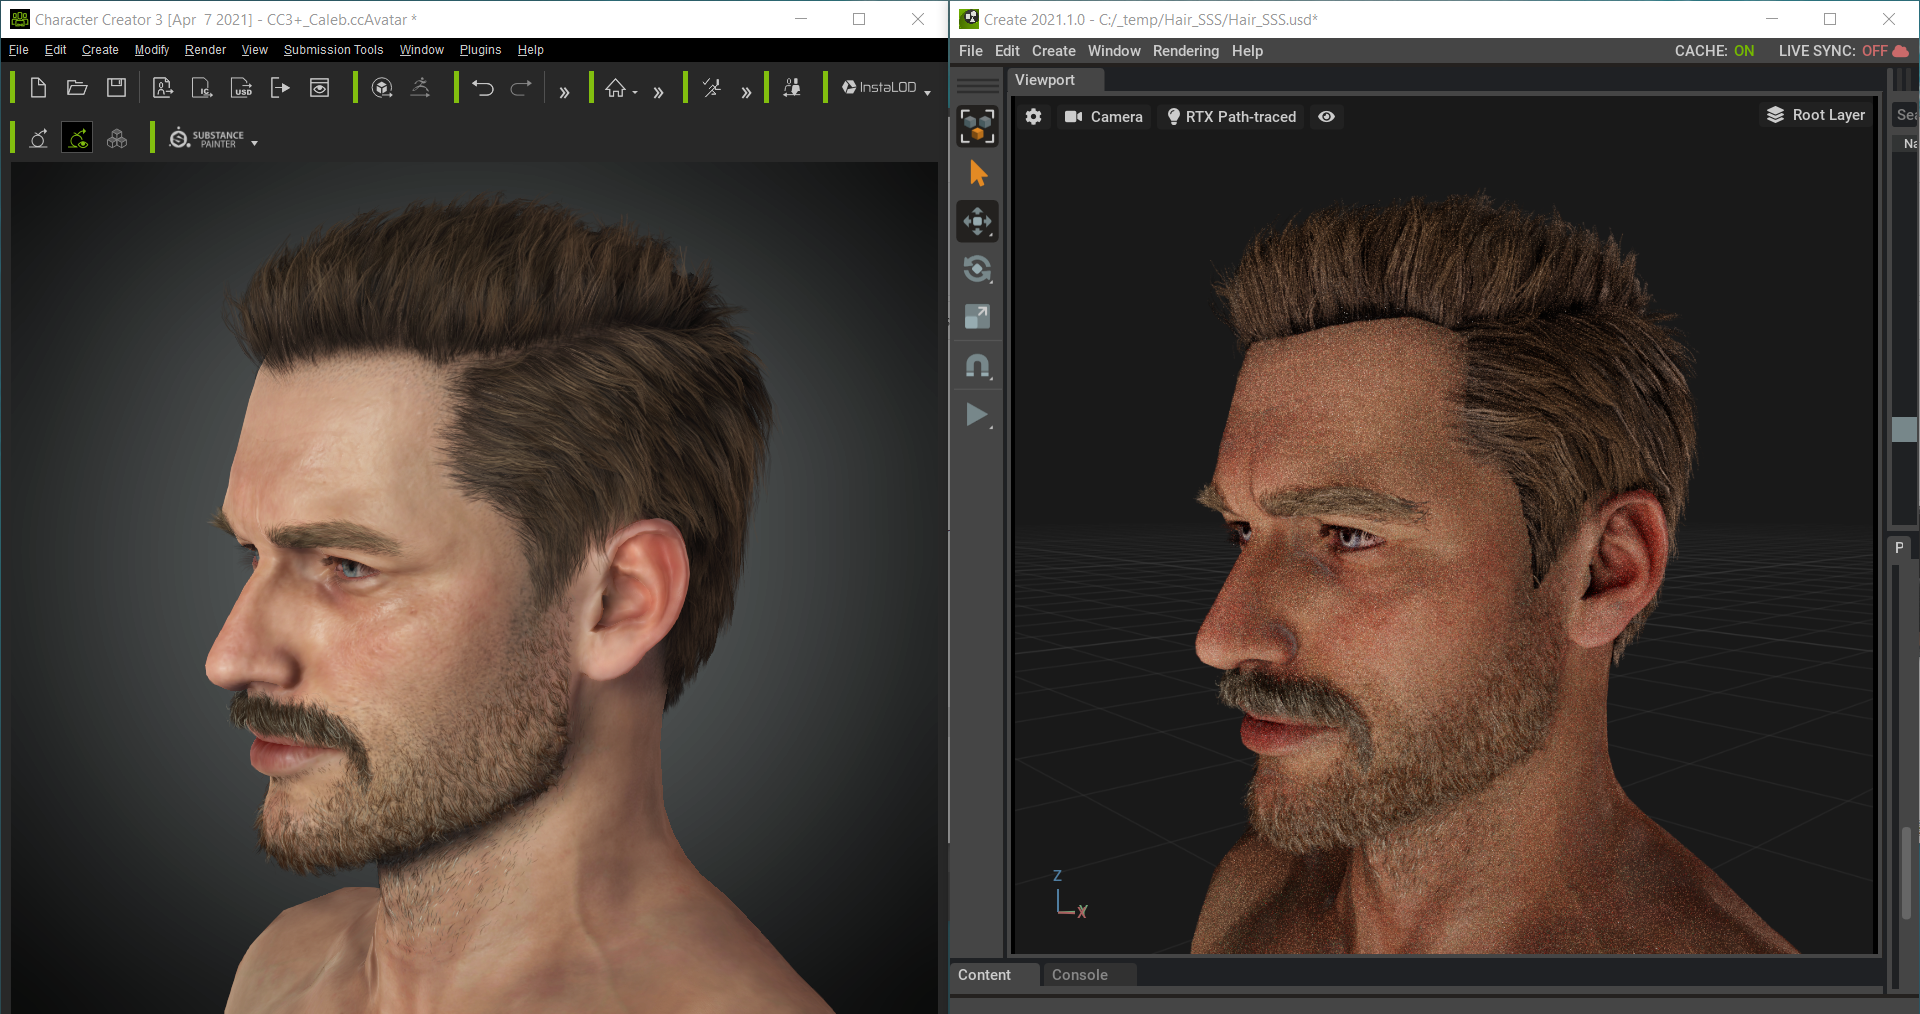The image size is (1920, 1014).
Task: Open the Submission Tools menu
Action: [x=333, y=50]
